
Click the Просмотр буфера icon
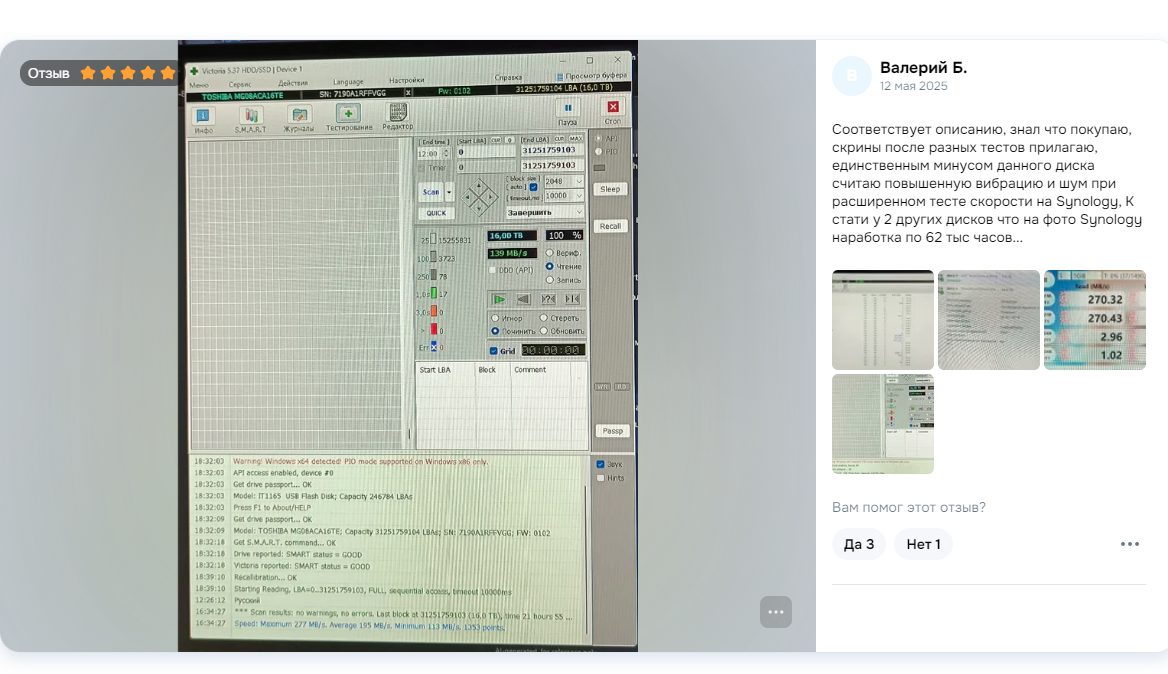click(x=559, y=77)
